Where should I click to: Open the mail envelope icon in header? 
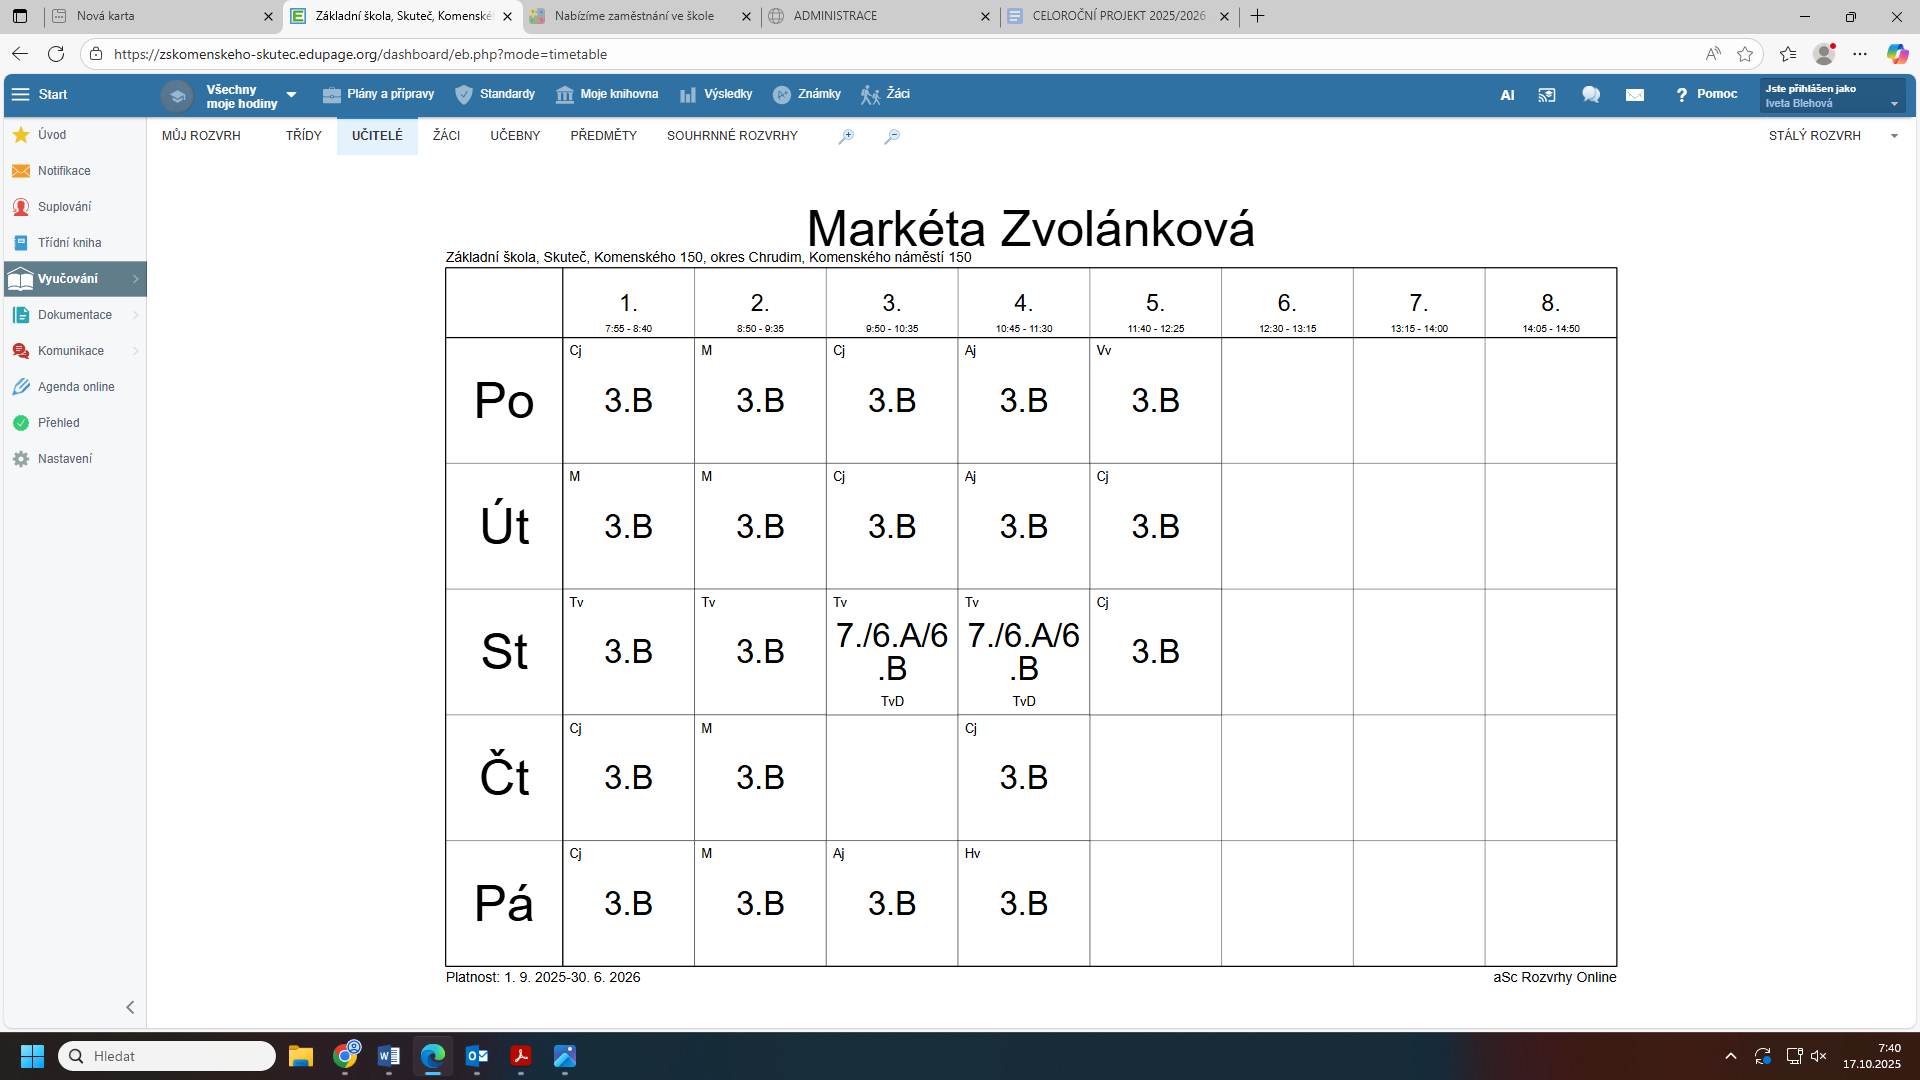click(1635, 95)
